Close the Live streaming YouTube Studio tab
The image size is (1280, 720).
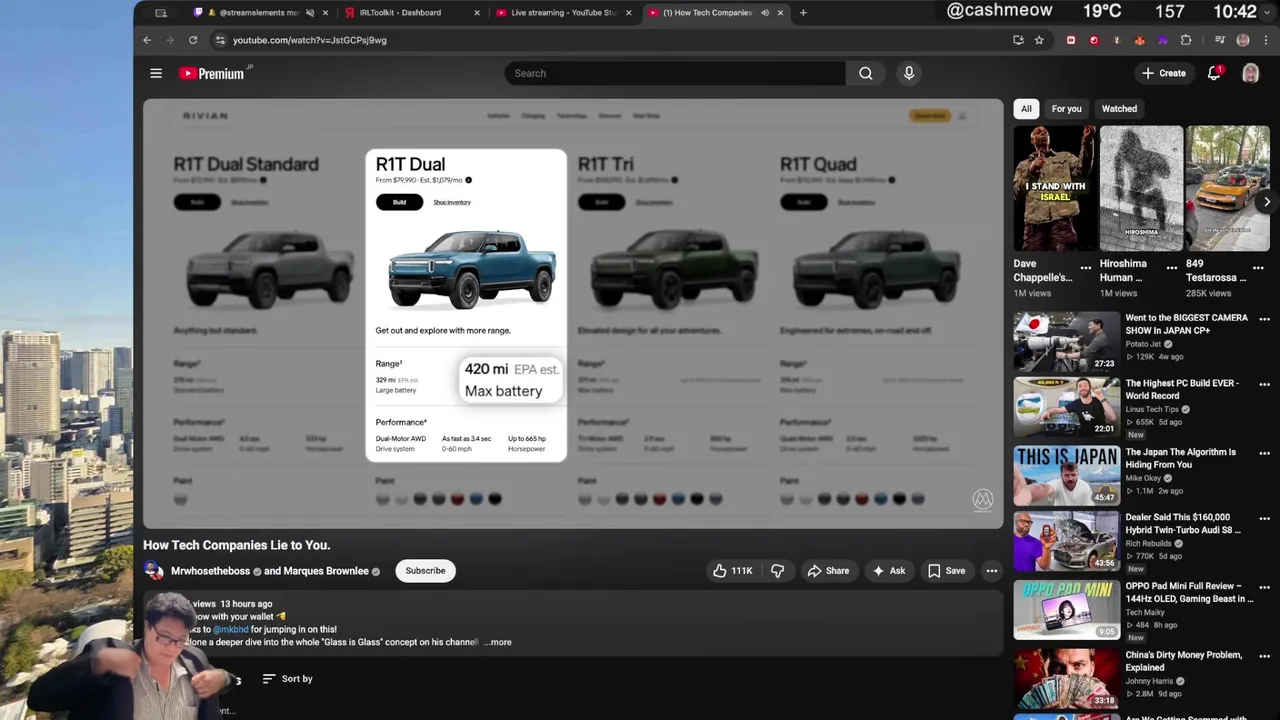[628, 13]
